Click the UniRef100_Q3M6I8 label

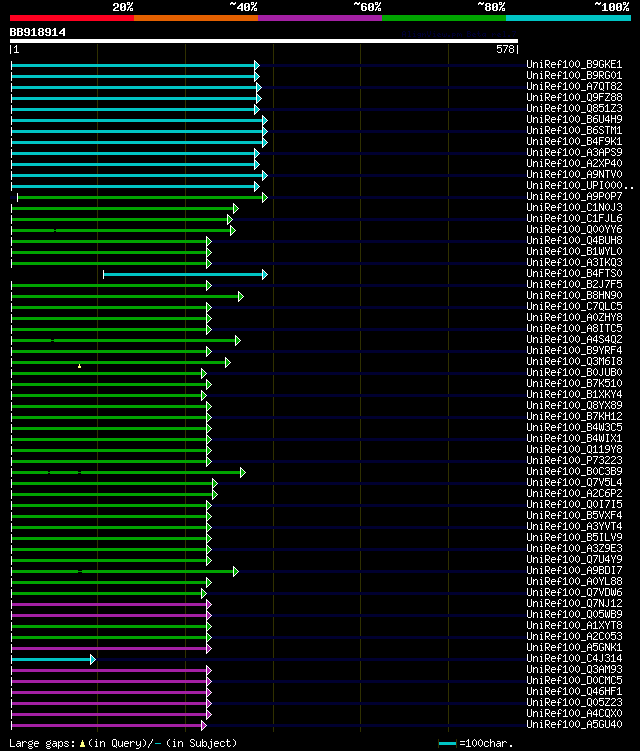[574, 362]
